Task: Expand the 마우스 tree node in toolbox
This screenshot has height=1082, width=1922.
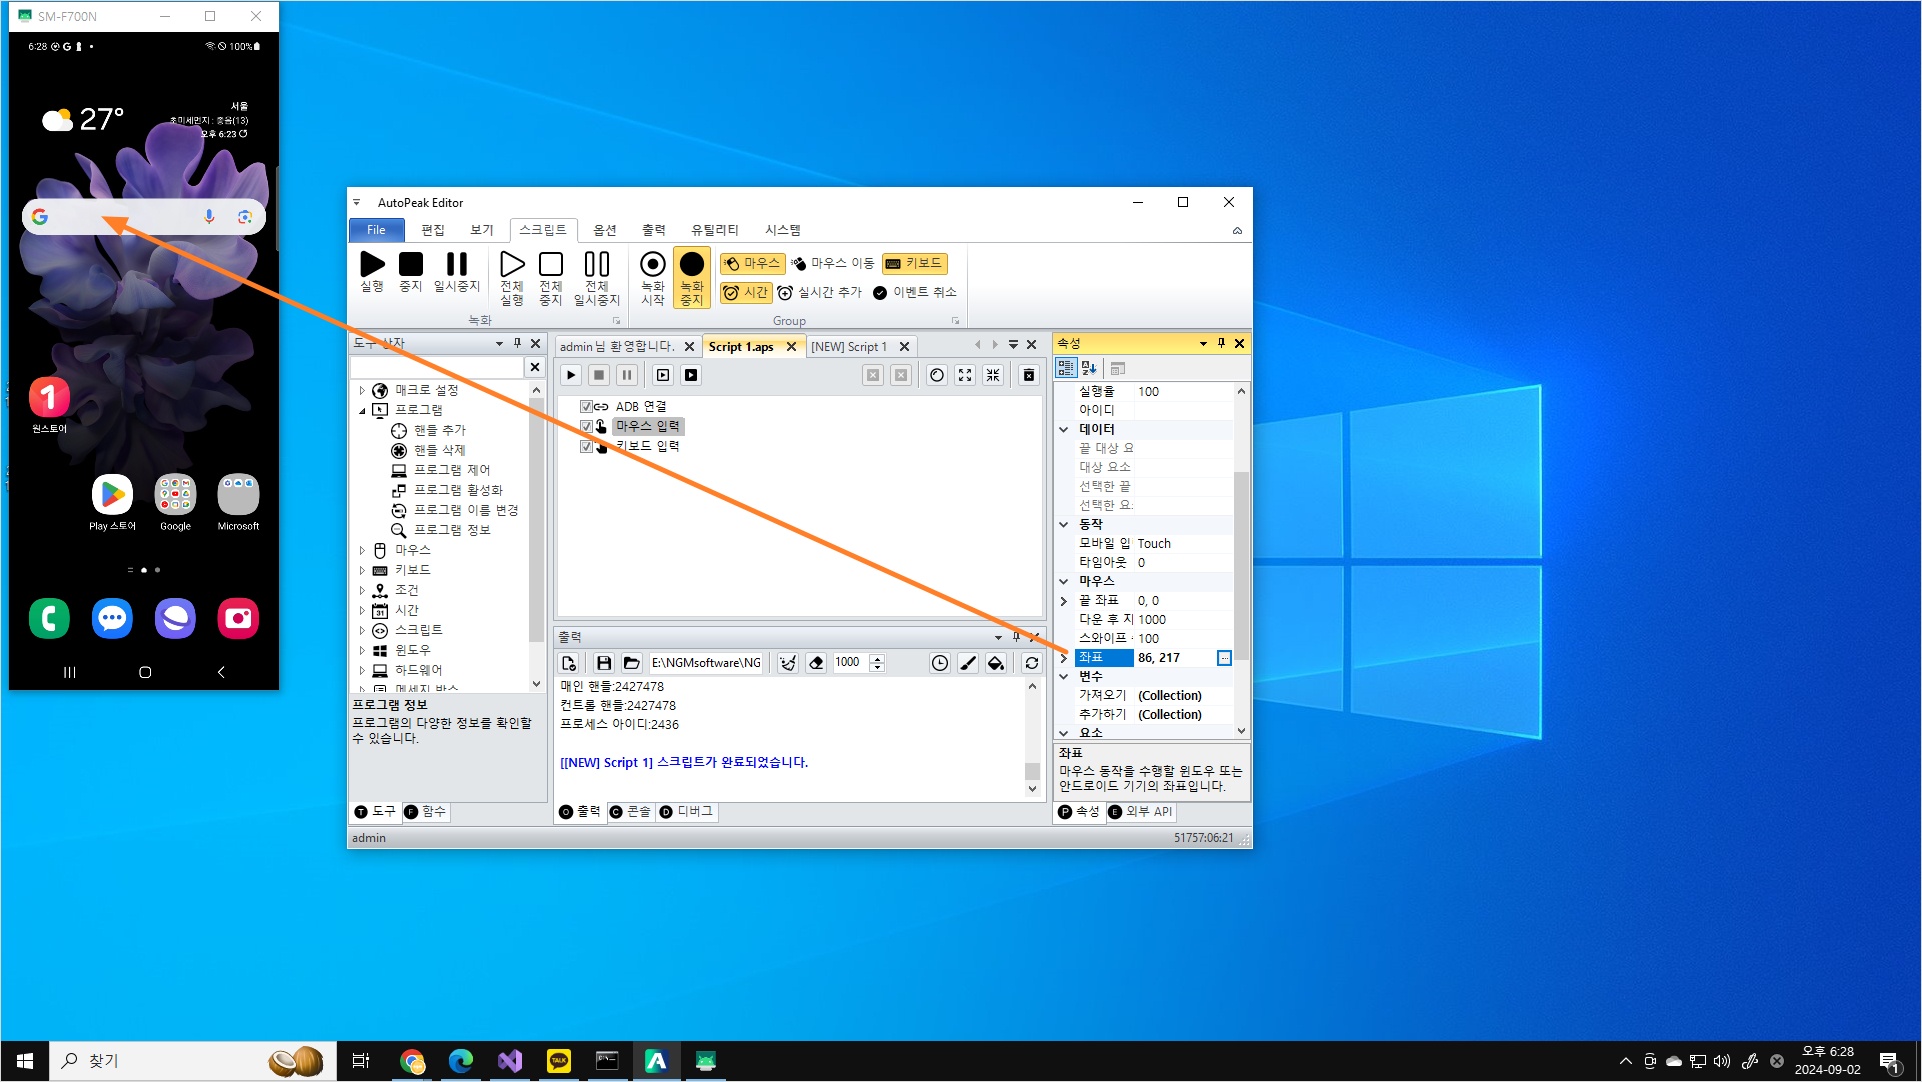Action: point(362,550)
